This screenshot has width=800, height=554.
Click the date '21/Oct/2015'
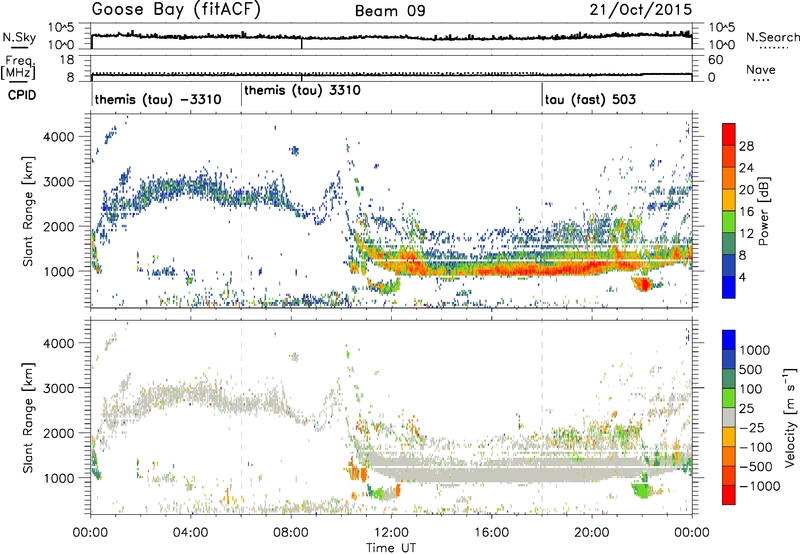coord(641,10)
